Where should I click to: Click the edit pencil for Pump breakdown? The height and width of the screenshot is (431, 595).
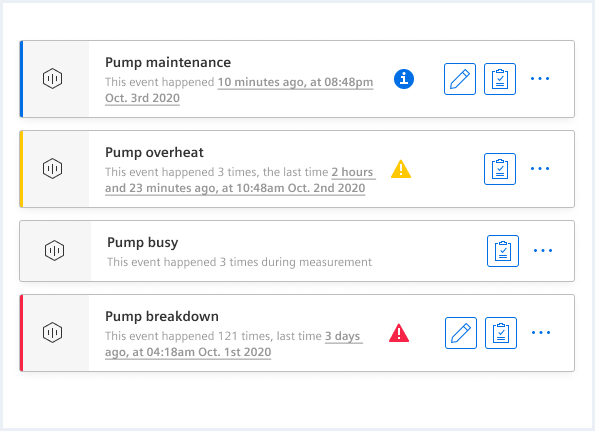click(461, 333)
